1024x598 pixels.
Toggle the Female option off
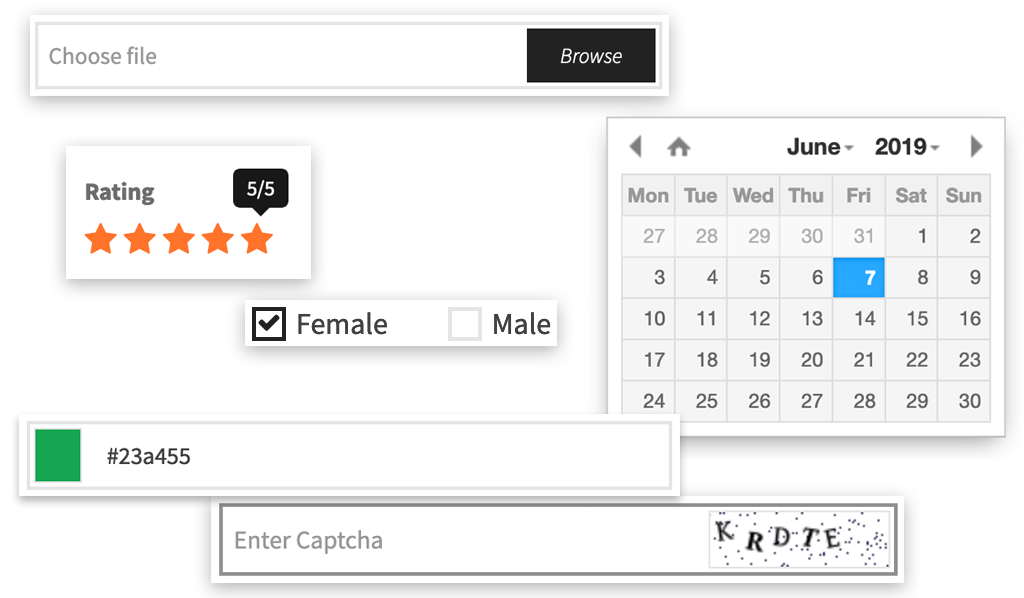[268, 323]
